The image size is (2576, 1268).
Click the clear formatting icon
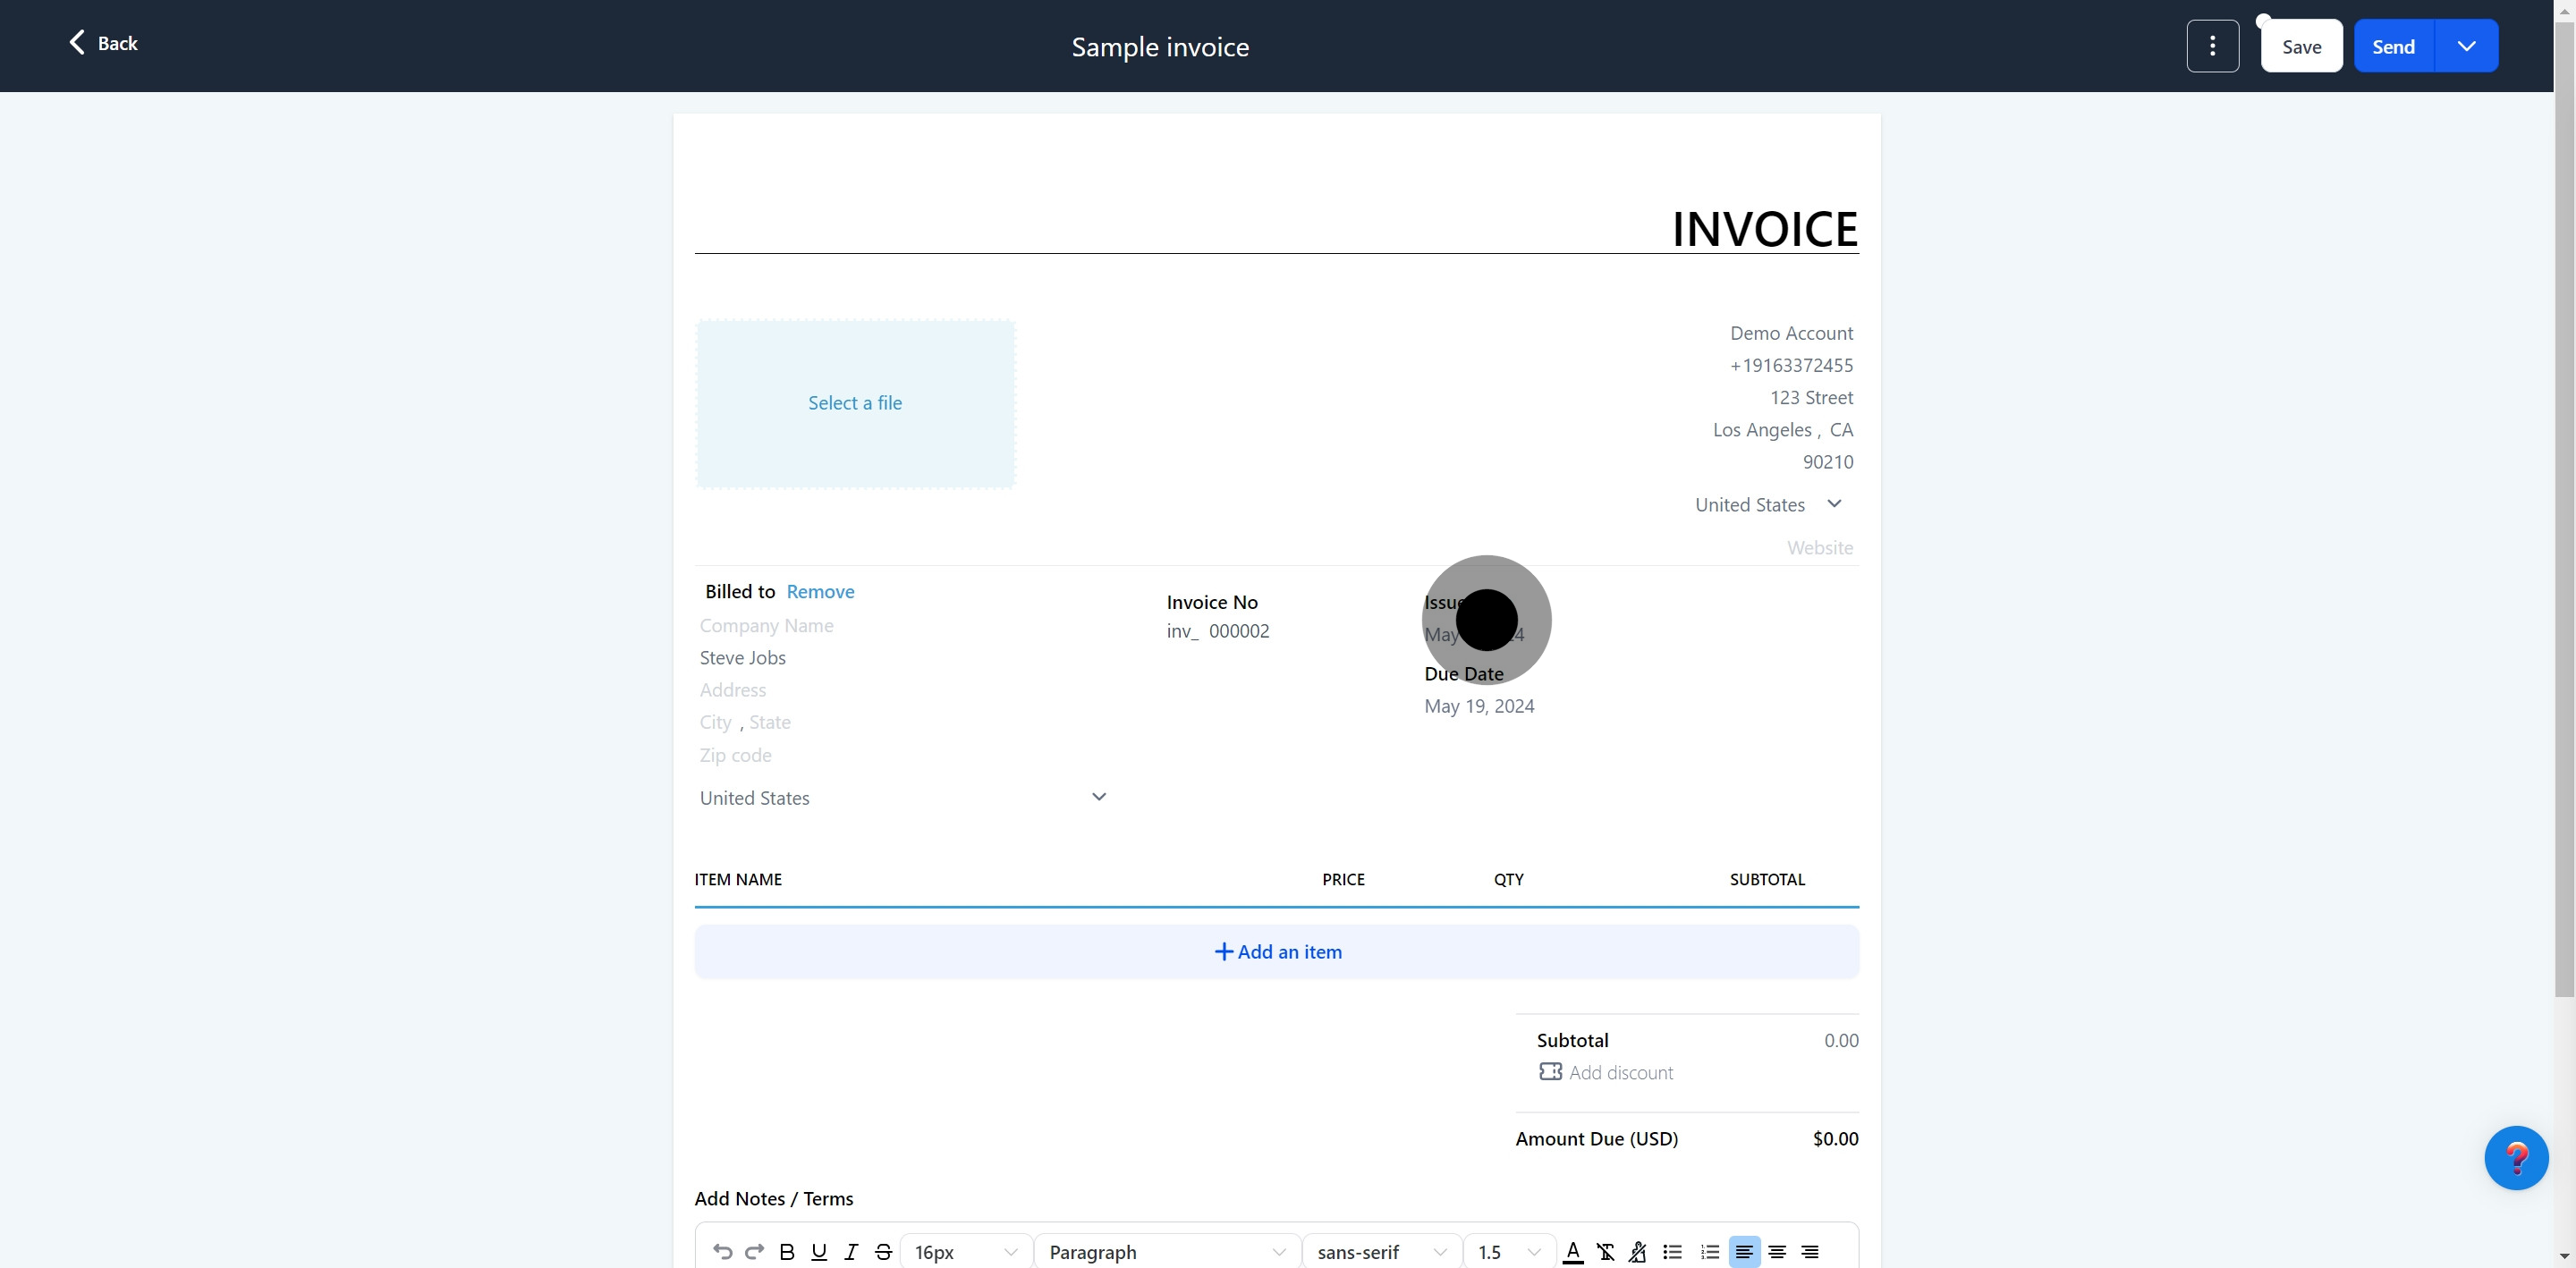coord(1605,1251)
